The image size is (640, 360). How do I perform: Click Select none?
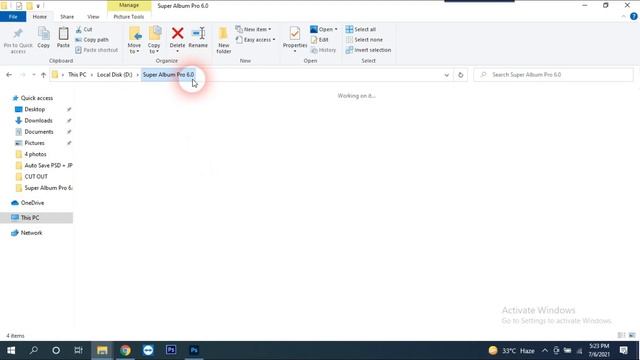pyautogui.click(x=364, y=40)
